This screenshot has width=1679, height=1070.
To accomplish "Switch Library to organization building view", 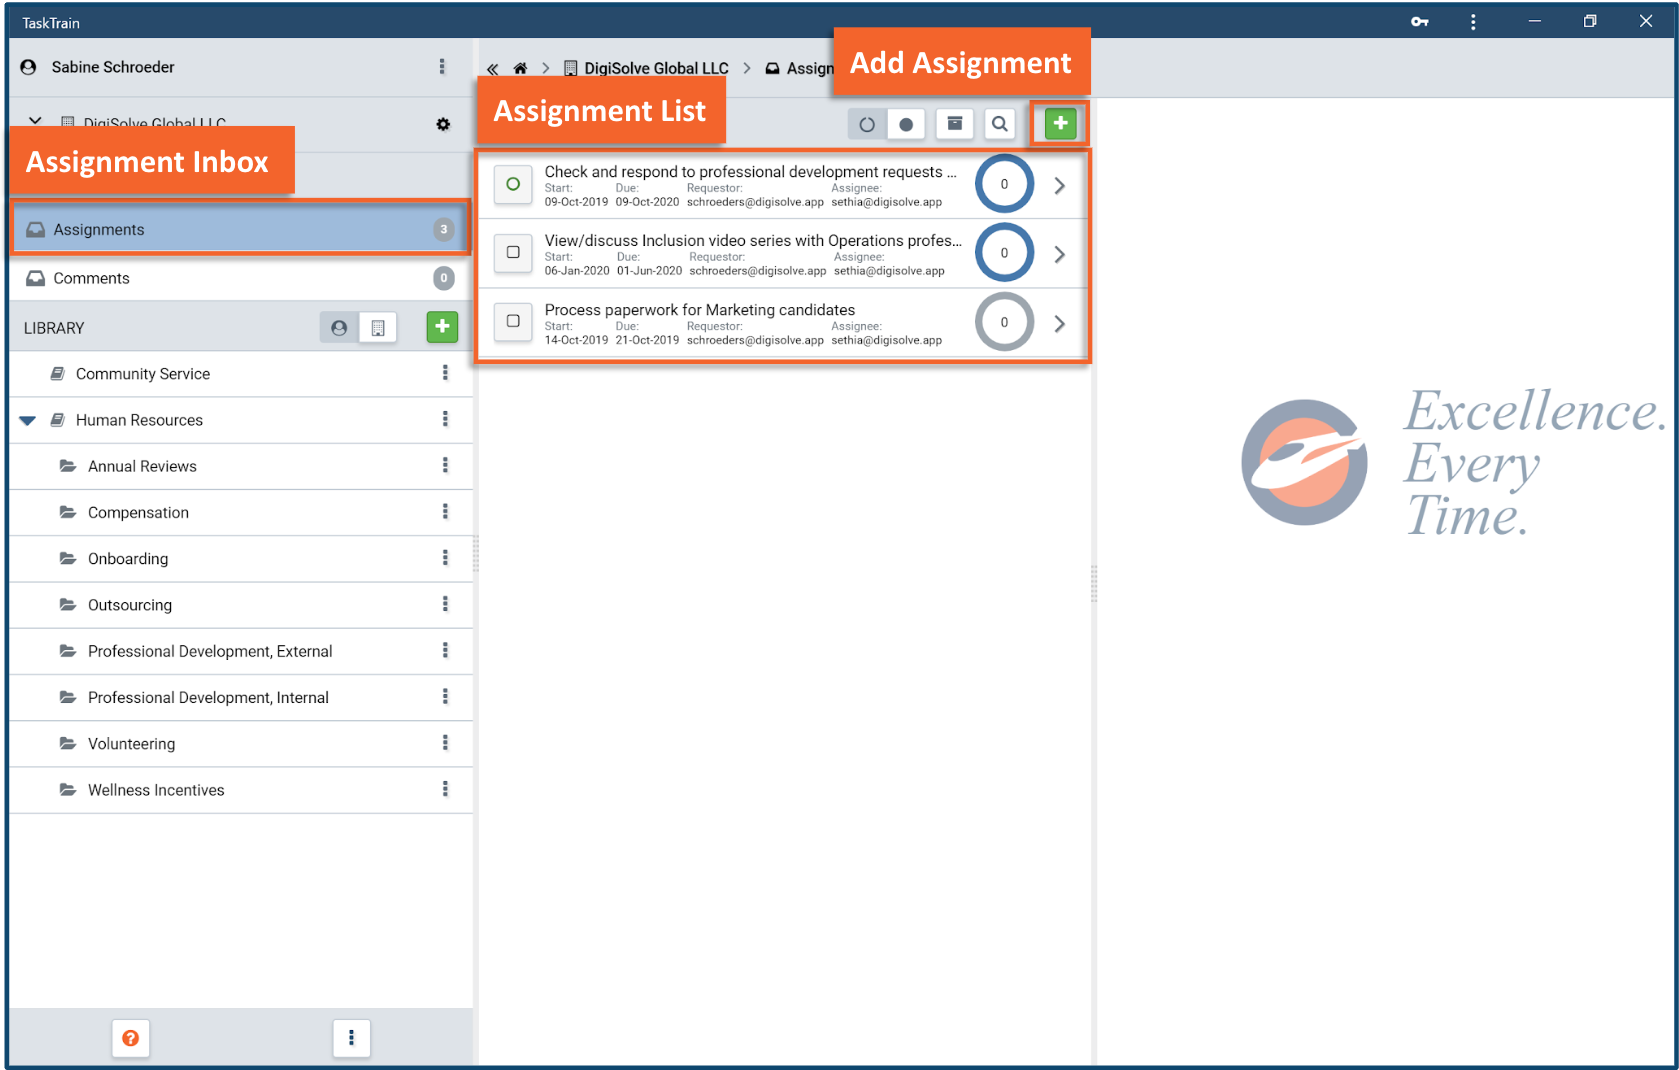I will (x=378, y=327).
